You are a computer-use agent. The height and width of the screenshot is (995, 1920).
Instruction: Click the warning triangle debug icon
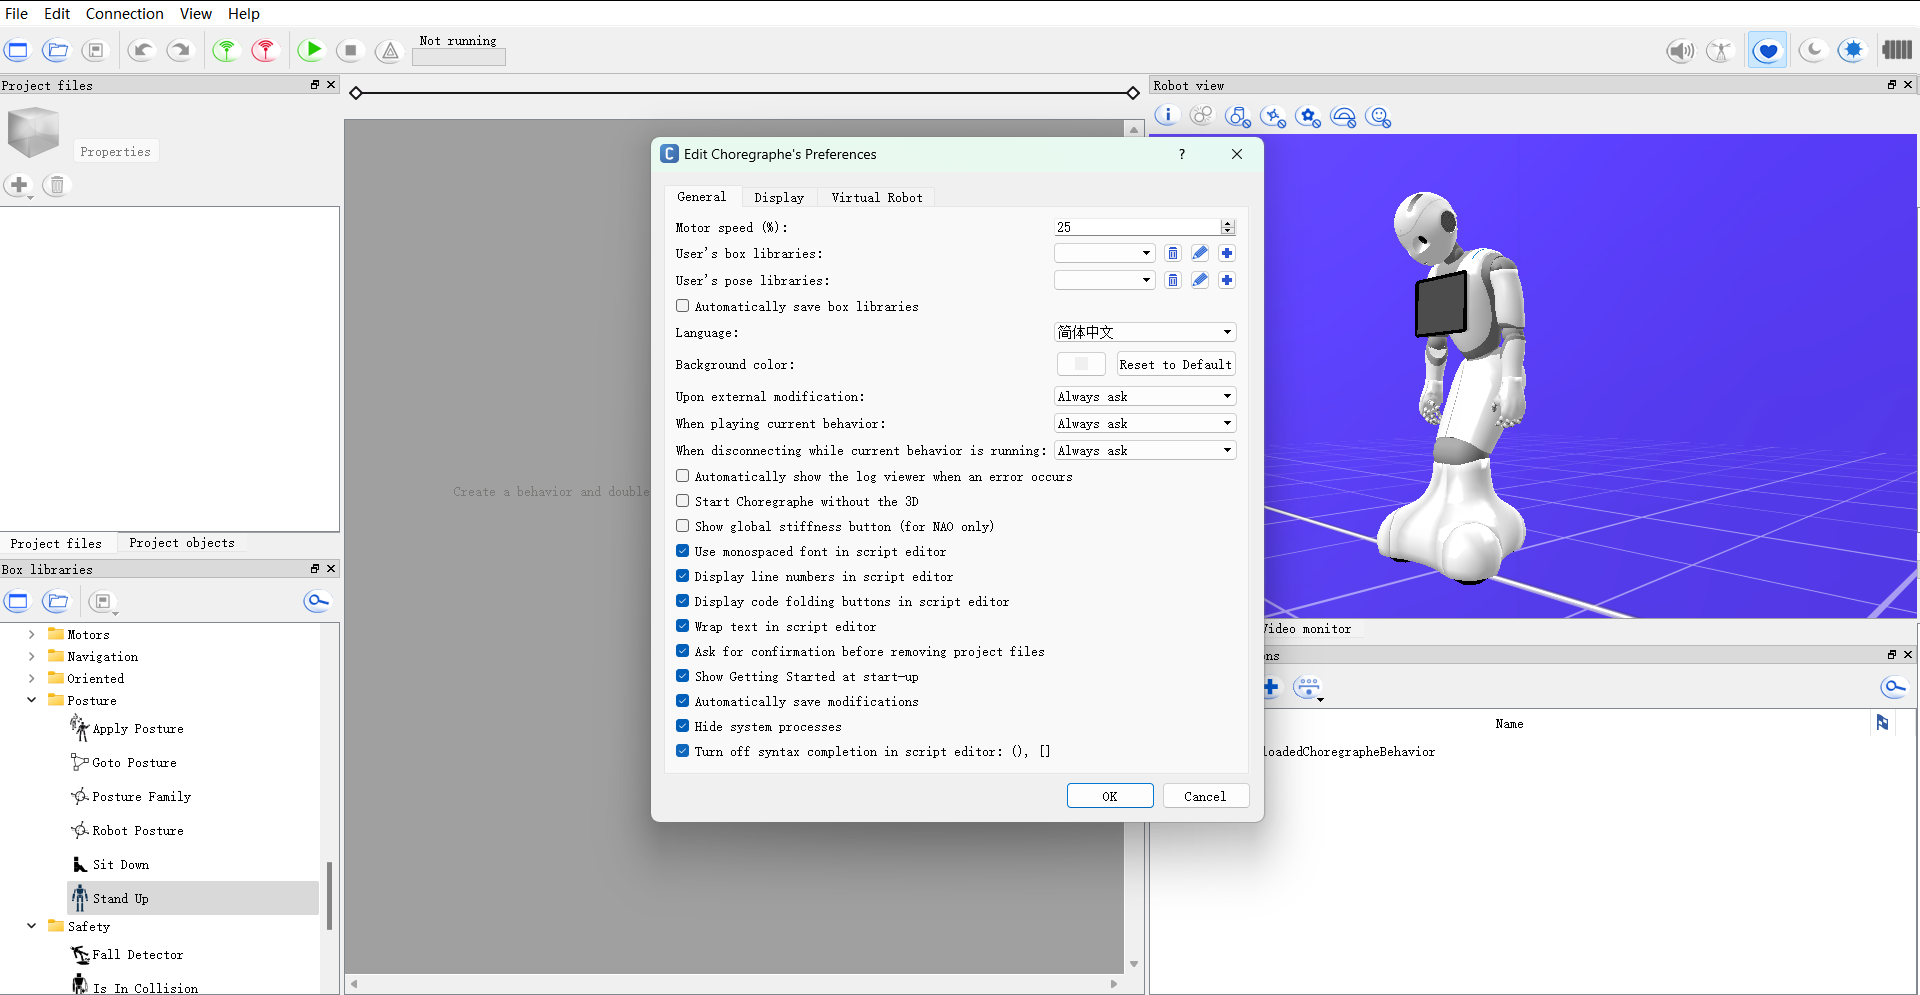389,50
